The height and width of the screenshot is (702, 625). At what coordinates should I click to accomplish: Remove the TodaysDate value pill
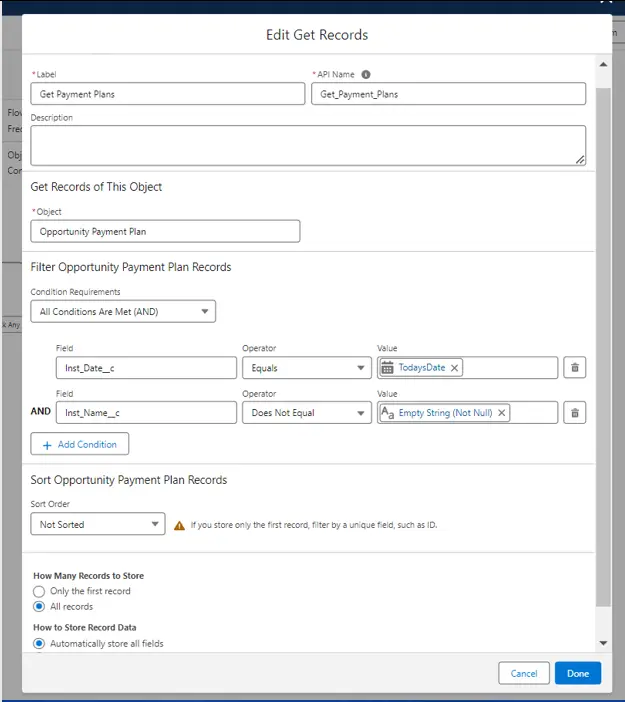point(454,368)
